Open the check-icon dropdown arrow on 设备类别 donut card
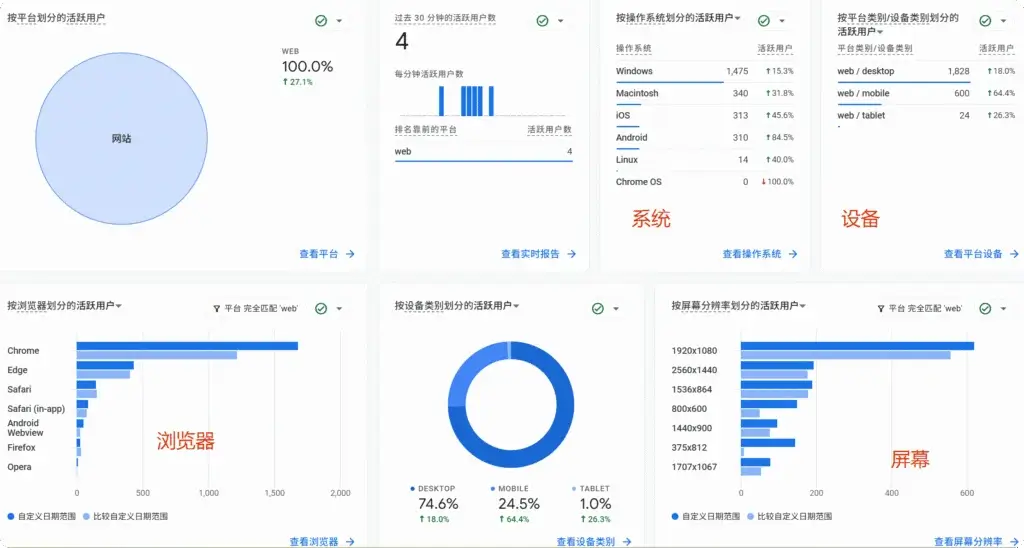 point(616,308)
